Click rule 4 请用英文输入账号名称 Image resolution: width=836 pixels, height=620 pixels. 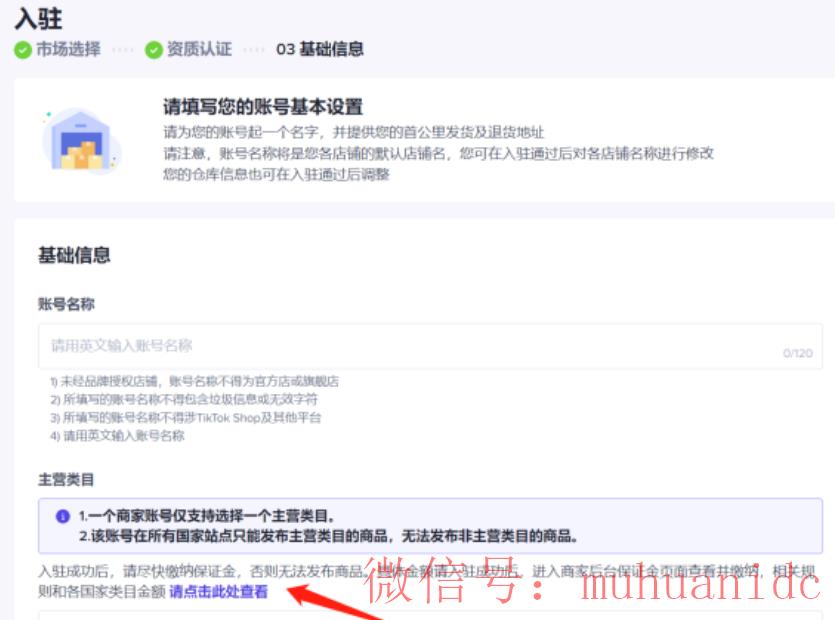pos(117,435)
